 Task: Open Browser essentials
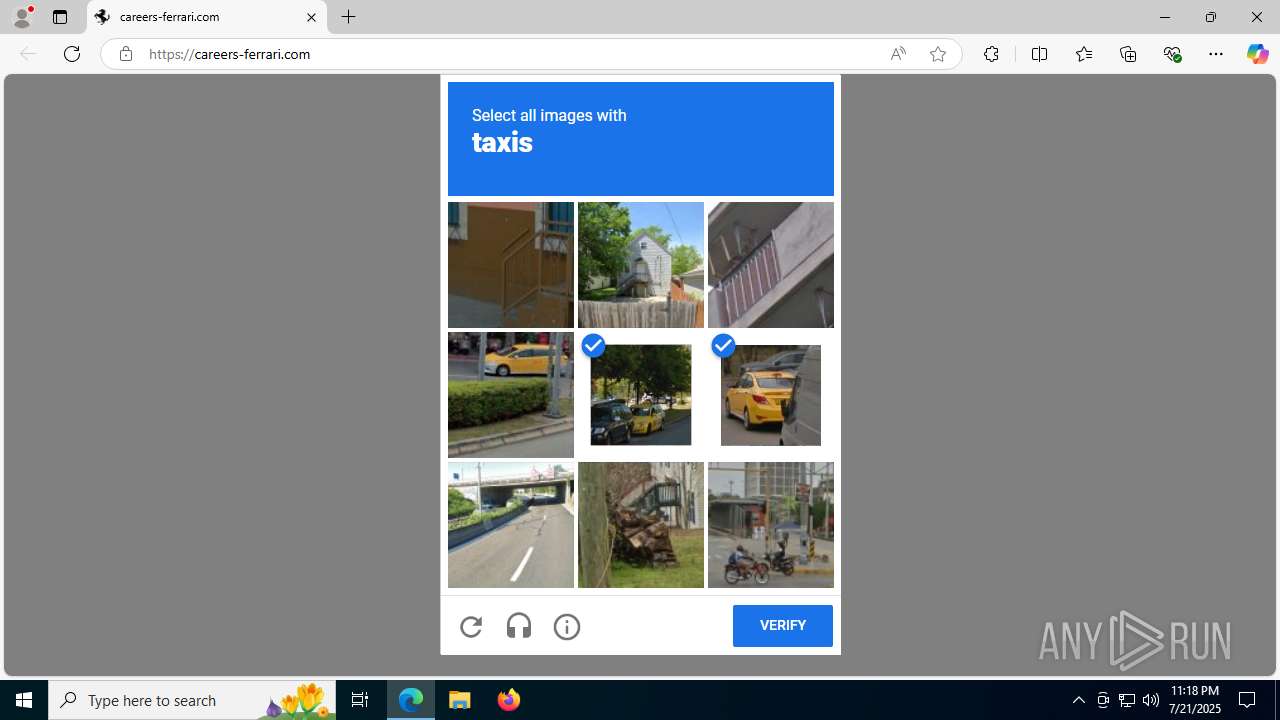(x=1172, y=54)
